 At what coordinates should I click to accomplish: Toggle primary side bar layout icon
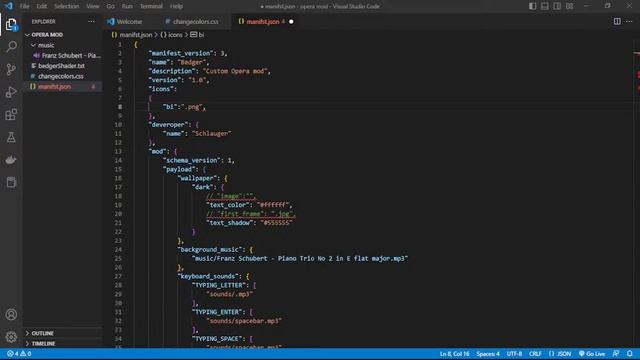coord(533,6)
